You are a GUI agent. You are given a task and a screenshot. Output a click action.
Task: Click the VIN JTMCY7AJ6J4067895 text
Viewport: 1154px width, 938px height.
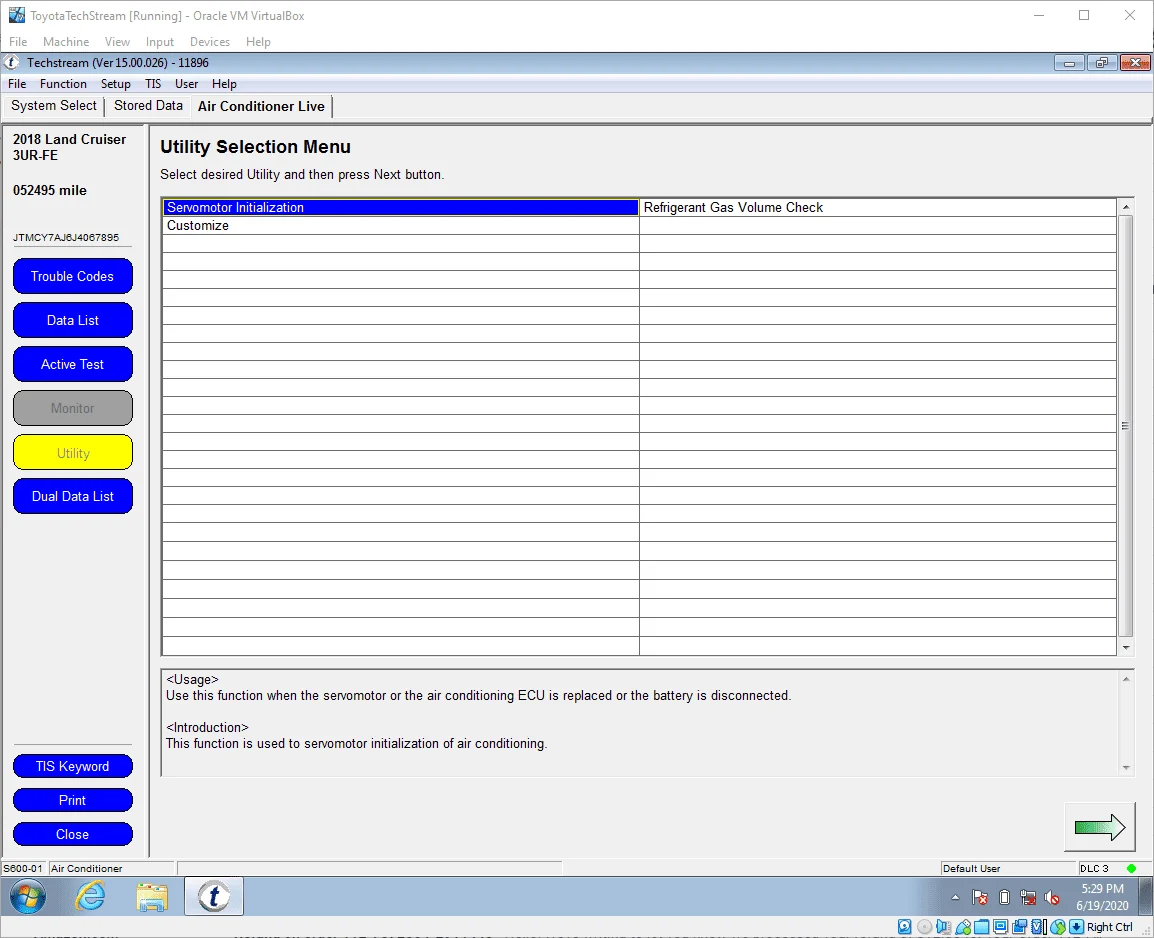[66, 238]
